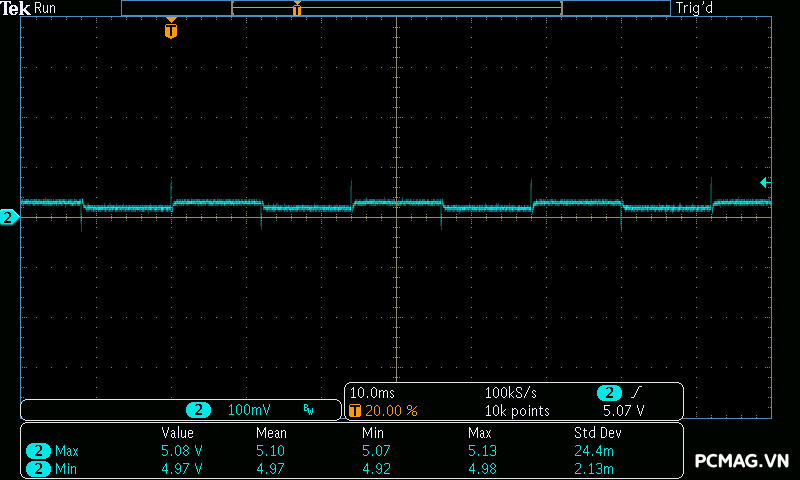Click the channel 2 trigger source badge

point(609,393)
